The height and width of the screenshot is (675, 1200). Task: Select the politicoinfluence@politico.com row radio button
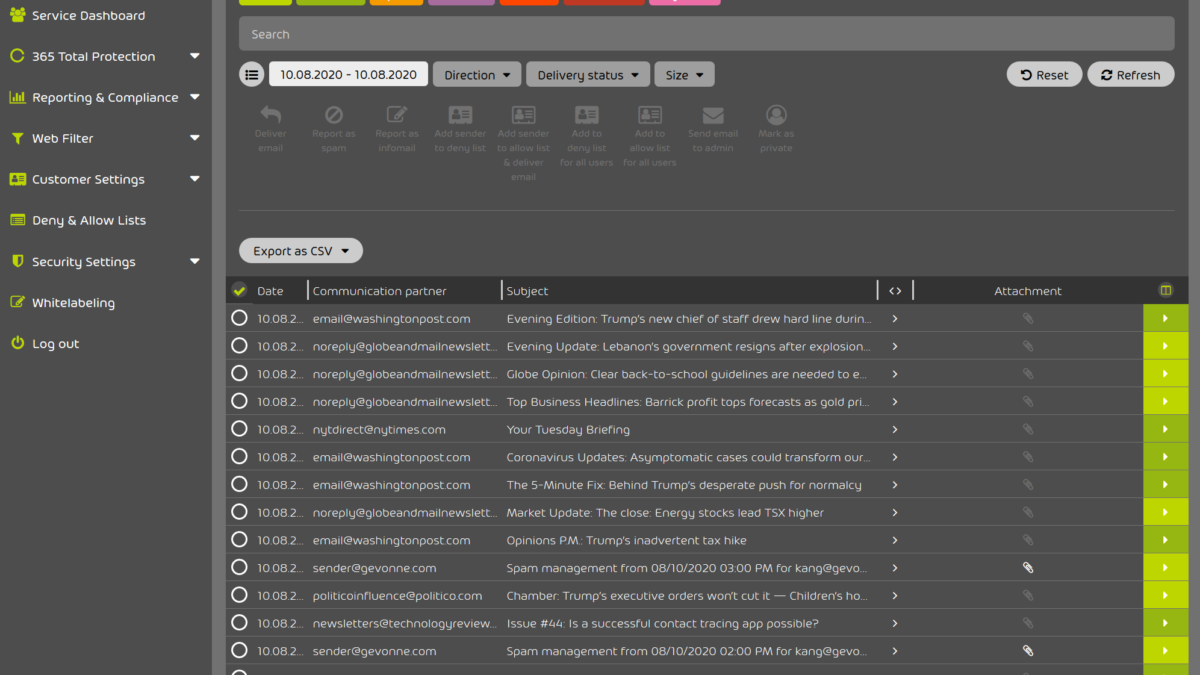click(239, 595)
